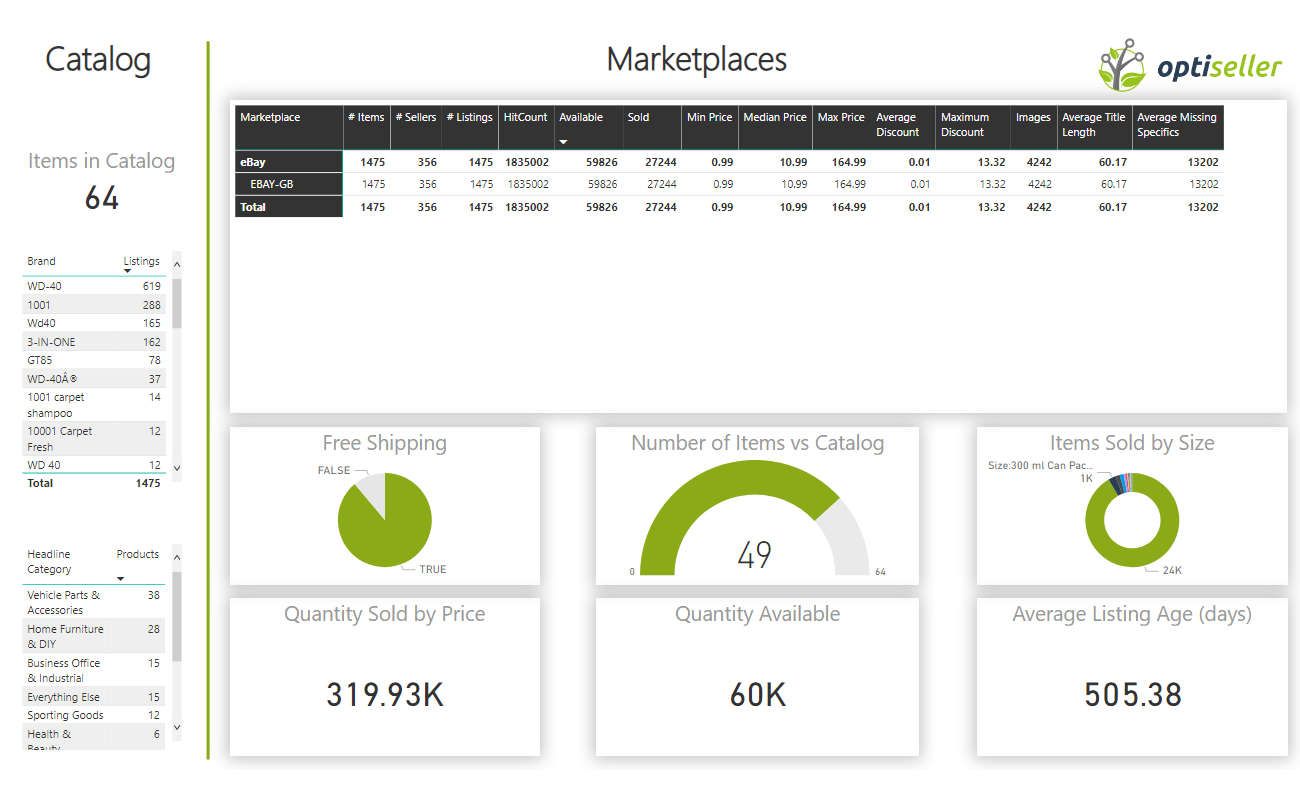The image size is (1300, 795).
Task: Select Vehicle Parts & Accessories category
Action: coord(94,602)
